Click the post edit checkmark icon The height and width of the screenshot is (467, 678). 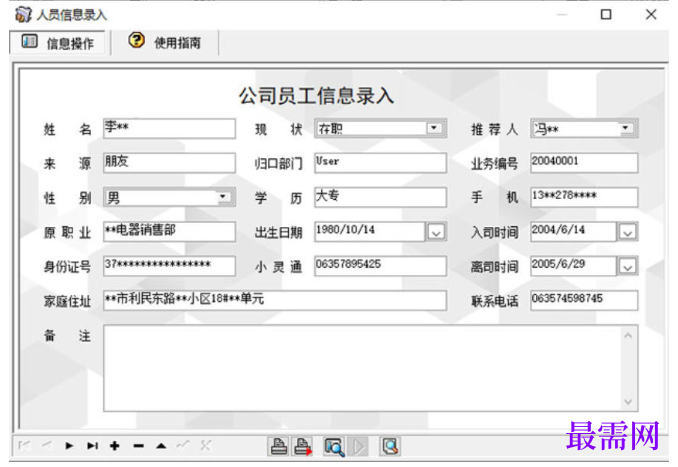coord(183,445)
